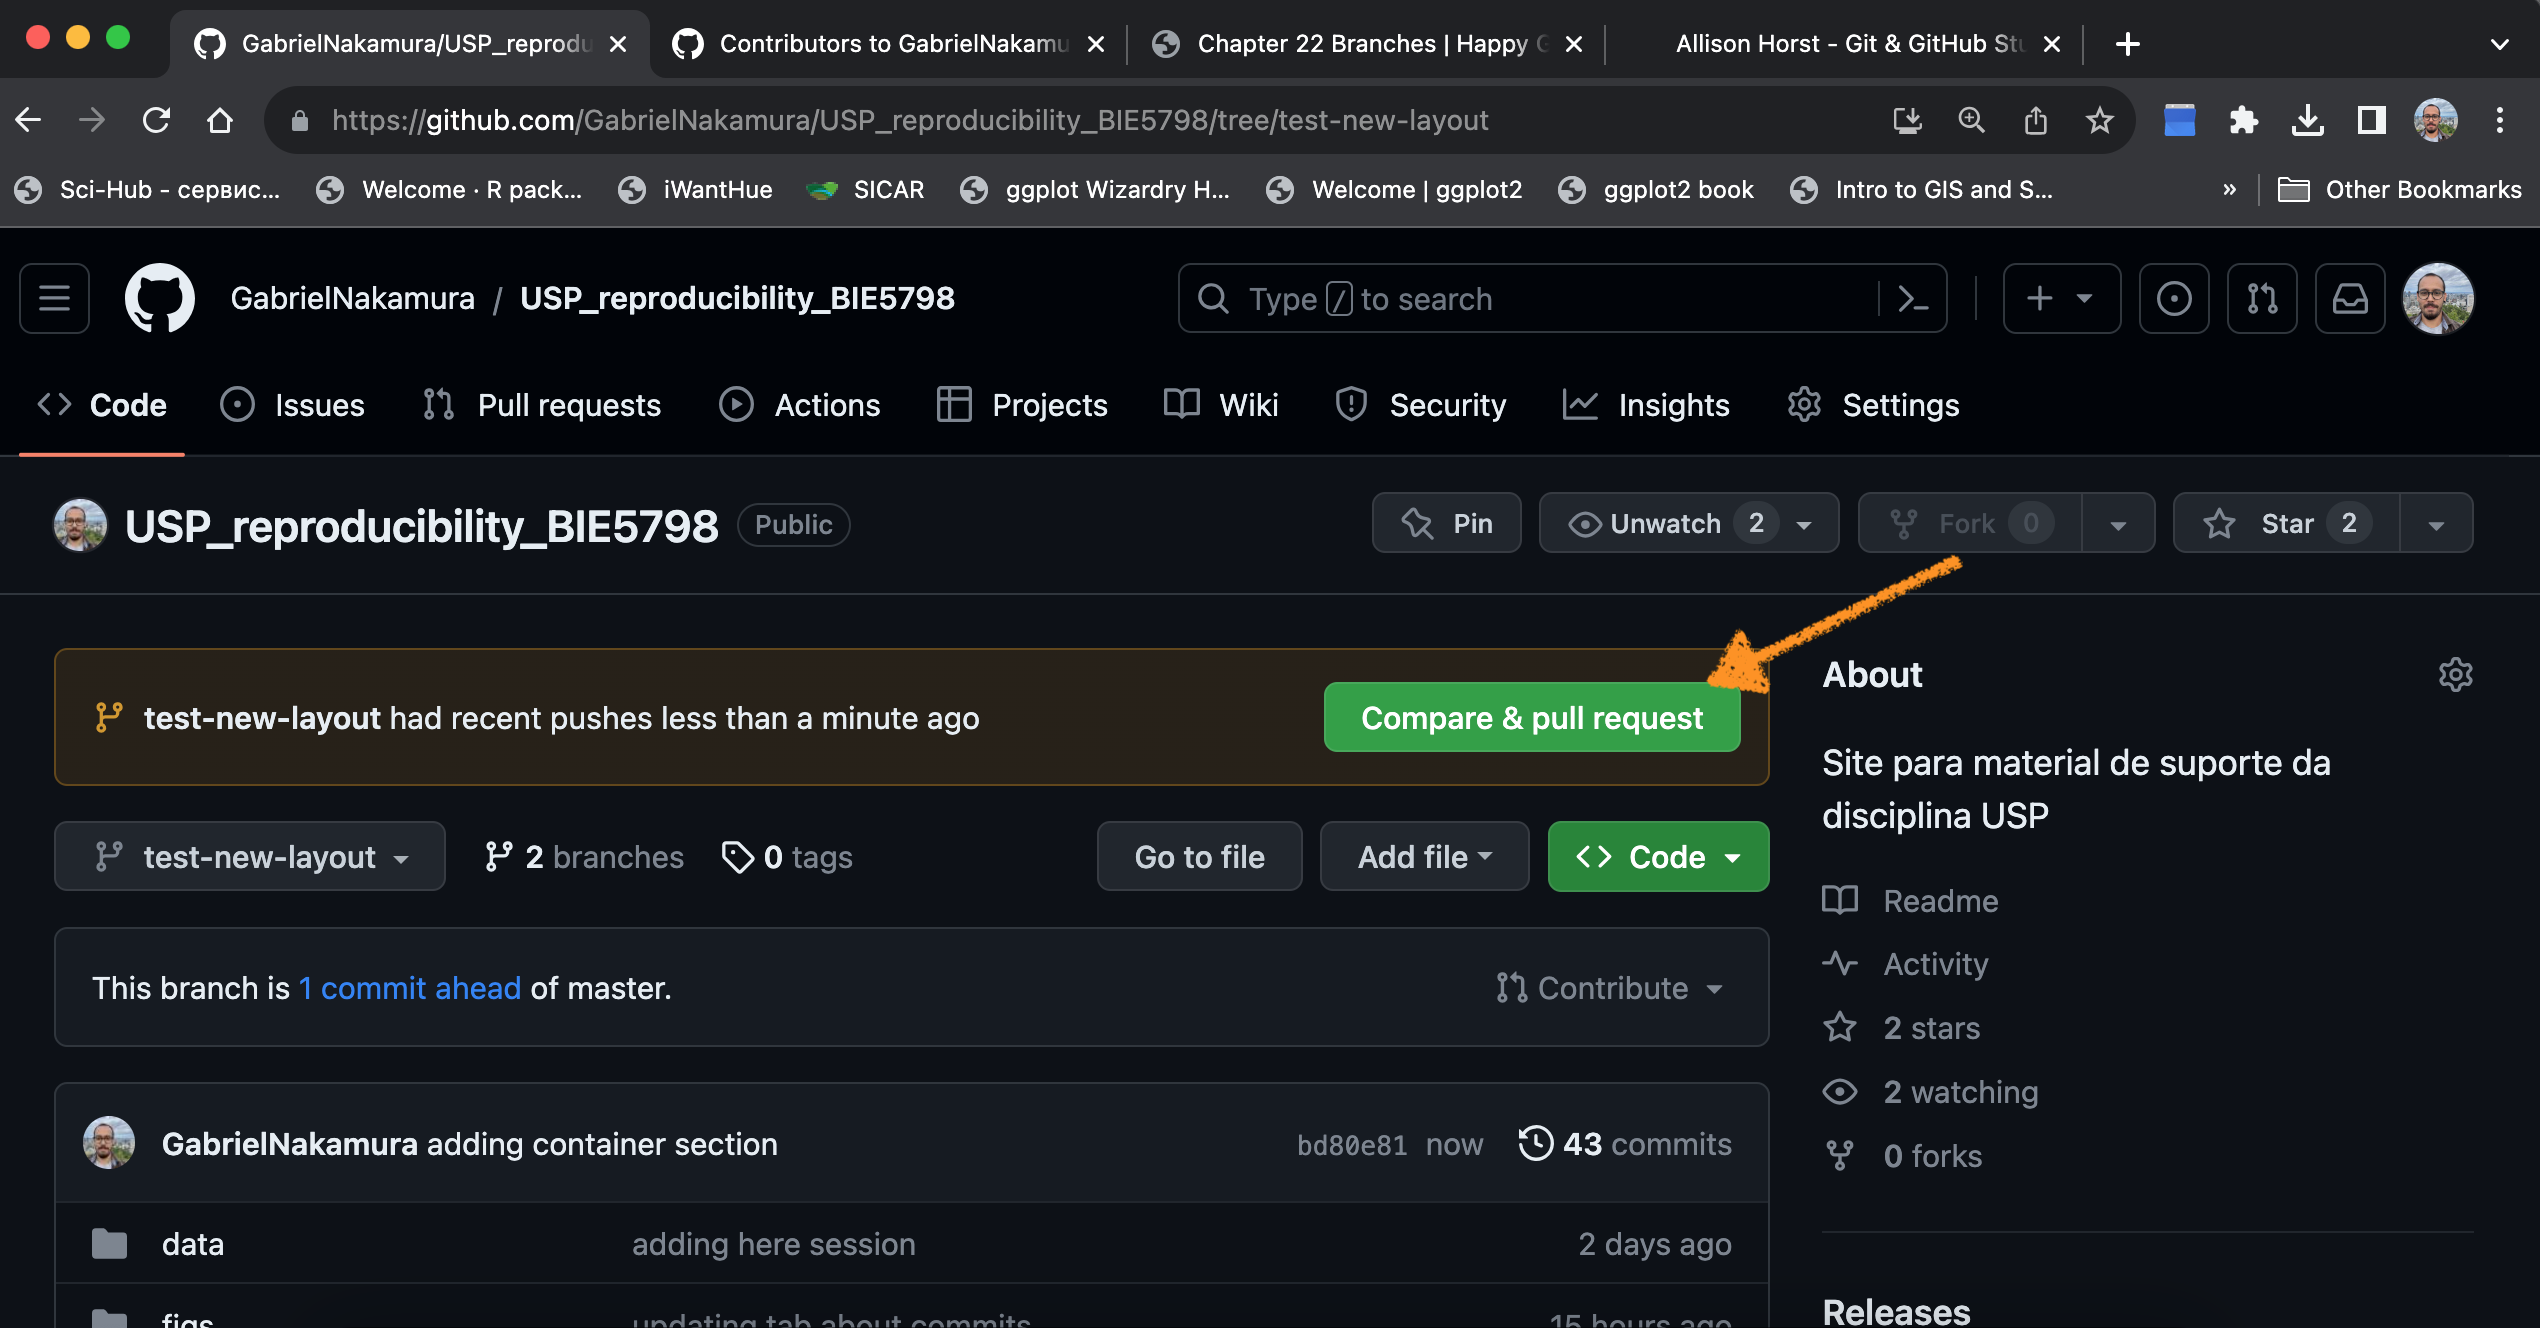This screenshot has height=1328, width=2540.
Task: Expand the Star lists dropdown arrow
Action: [2436, 522]
